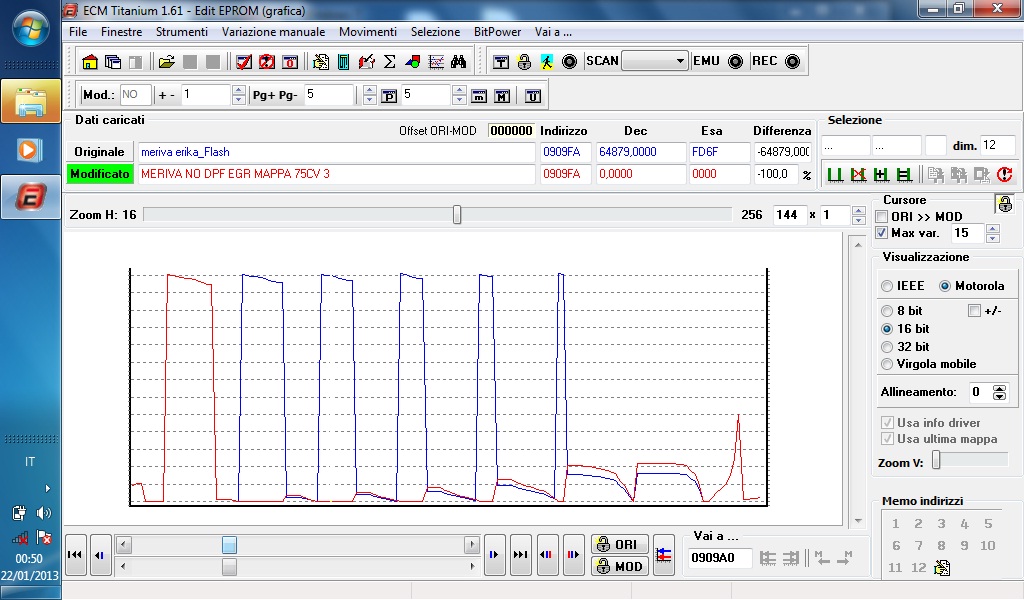Decrease the + - step value spinner

pyautogui.click(x=239, y=100)
